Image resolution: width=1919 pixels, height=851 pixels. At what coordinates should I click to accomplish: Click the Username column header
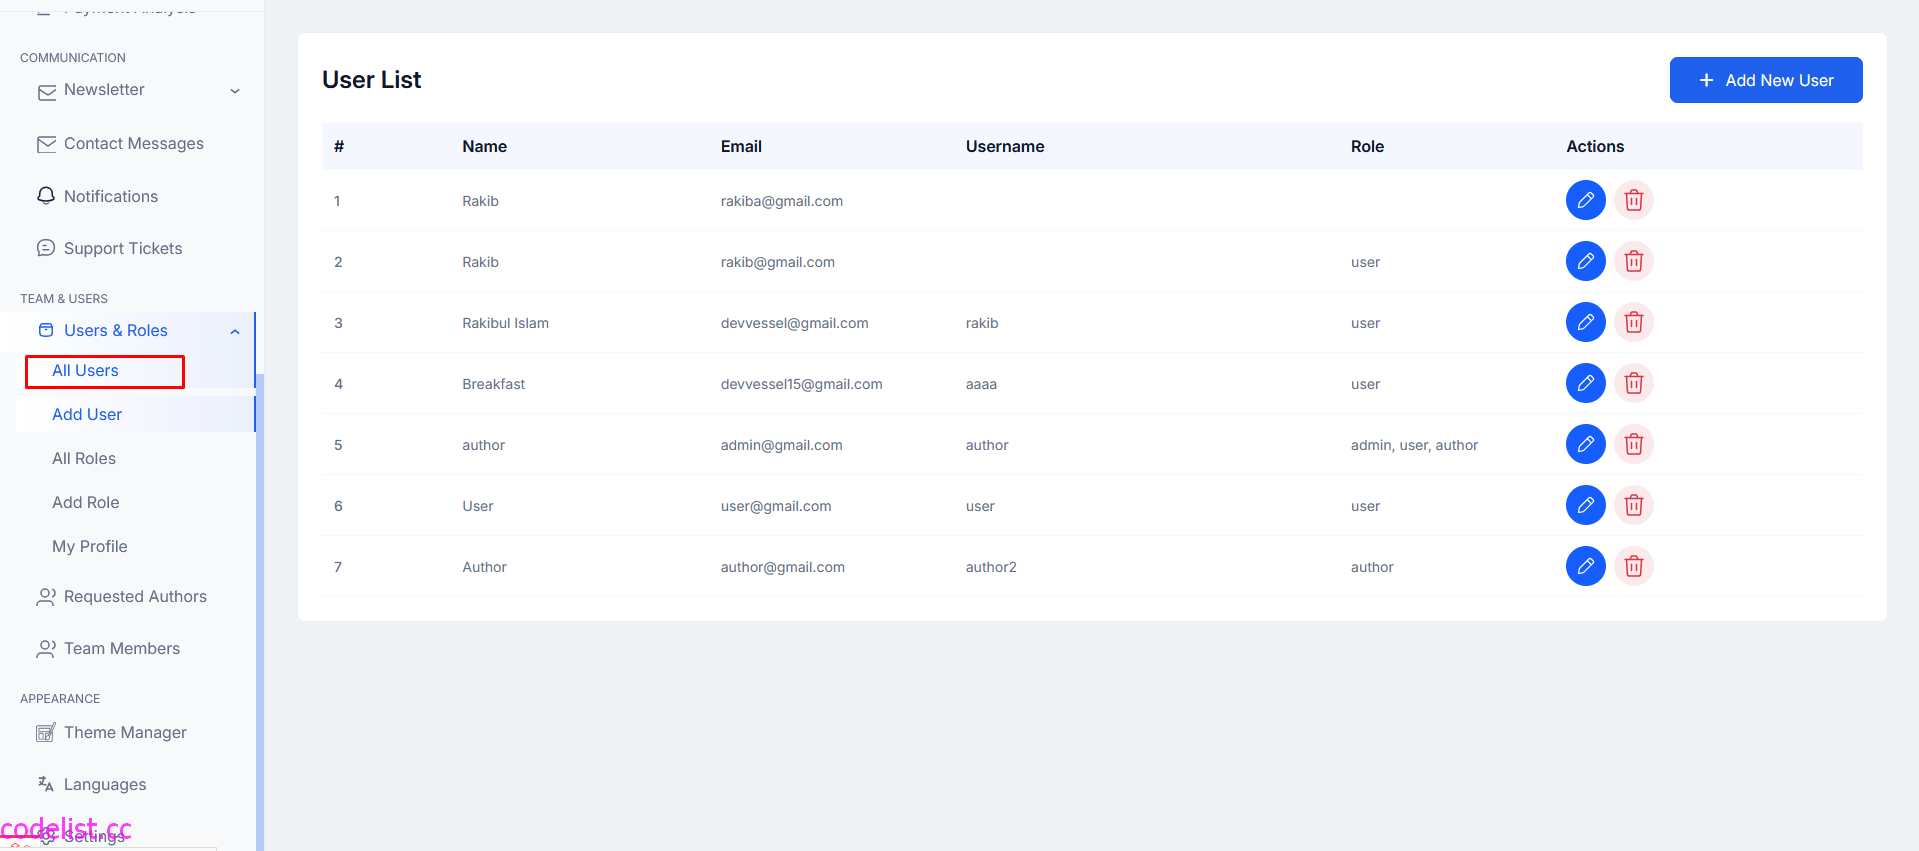[1005, 146]
